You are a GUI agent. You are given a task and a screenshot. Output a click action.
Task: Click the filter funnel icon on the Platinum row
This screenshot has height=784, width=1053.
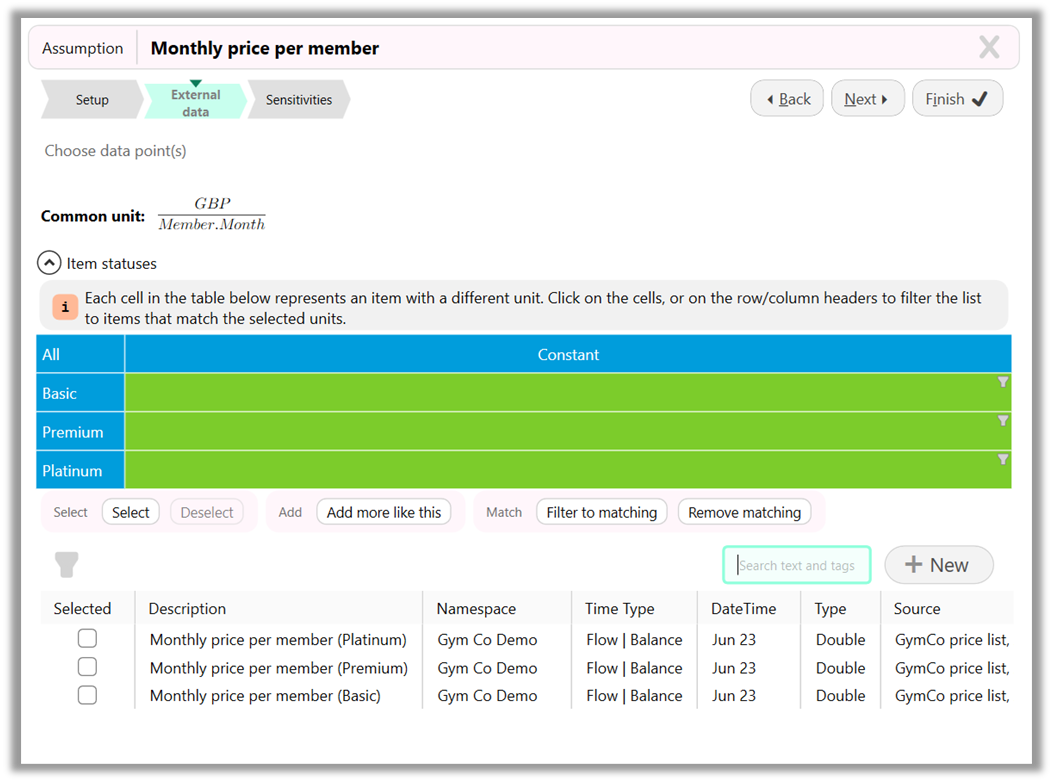click(1002, 459)
